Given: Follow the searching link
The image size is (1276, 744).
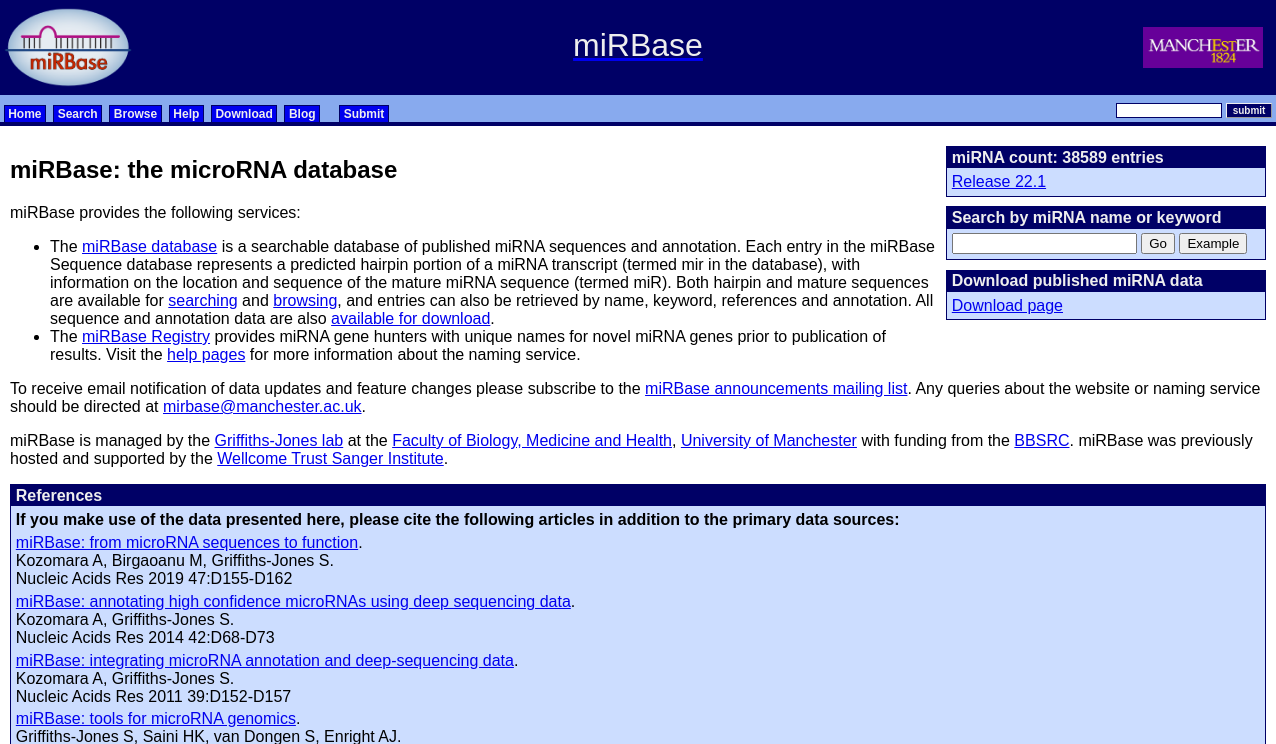Looking at the screenshot, I should coord(203,301).
